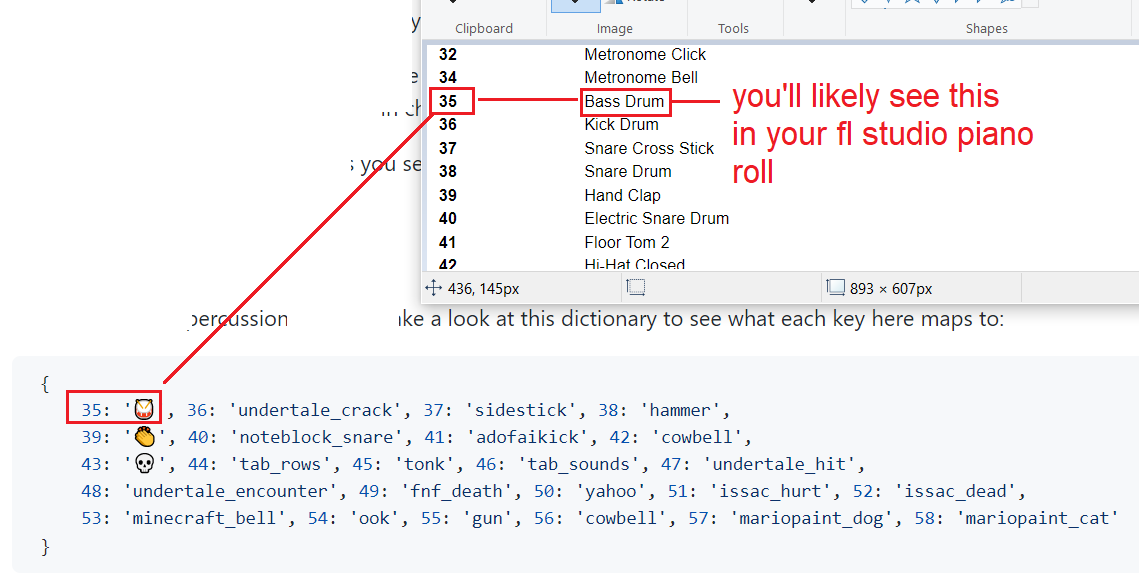Image resolution: width=1139 pixels, height=587 pixels.
Task: Open the Shapes gallery scroll arrow
Action: click(1030, 3)
